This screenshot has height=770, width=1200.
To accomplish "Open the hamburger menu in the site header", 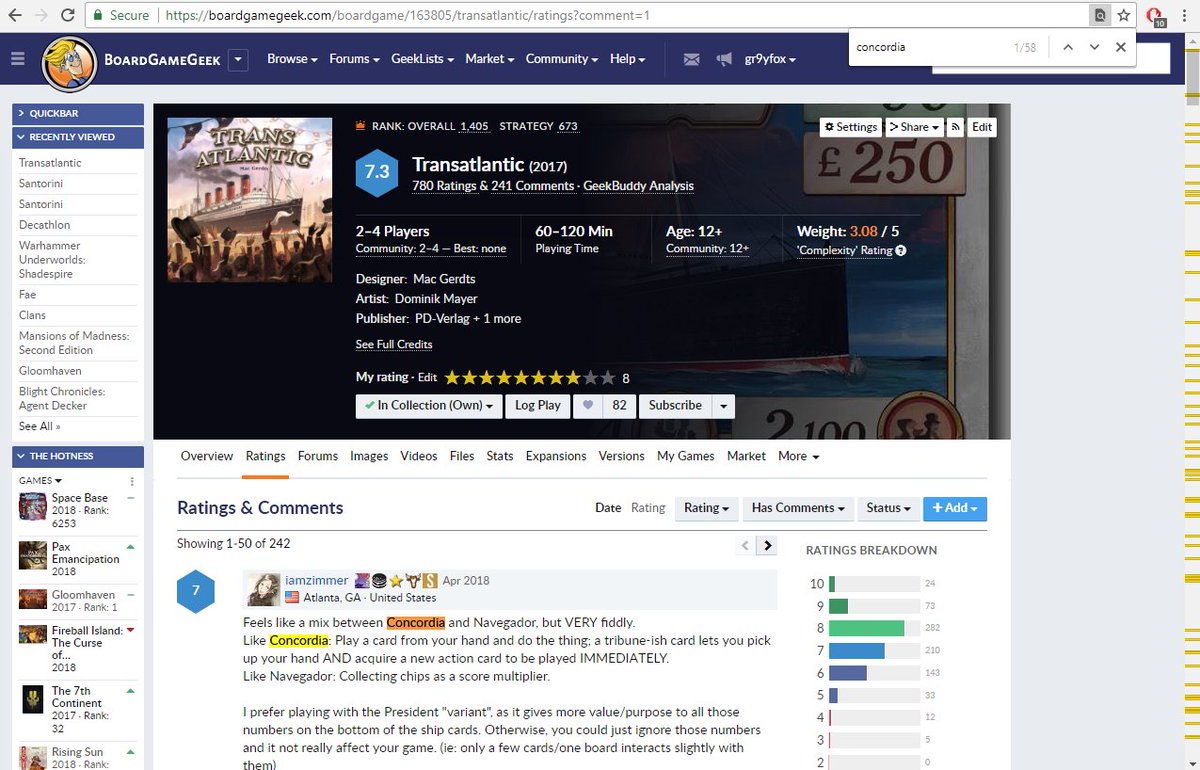I will (x=17, y=59).
